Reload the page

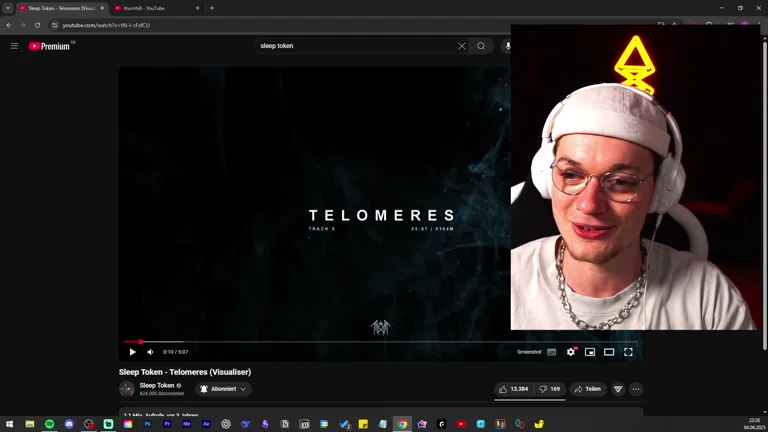pyautogui.click(x=37, y=25)
